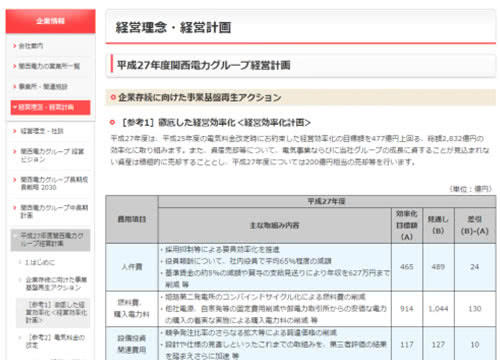Click the value 465 in 人件費 row
Viewport: 500px width, 360px height.
pyautogui.click(x=407, y=267)
